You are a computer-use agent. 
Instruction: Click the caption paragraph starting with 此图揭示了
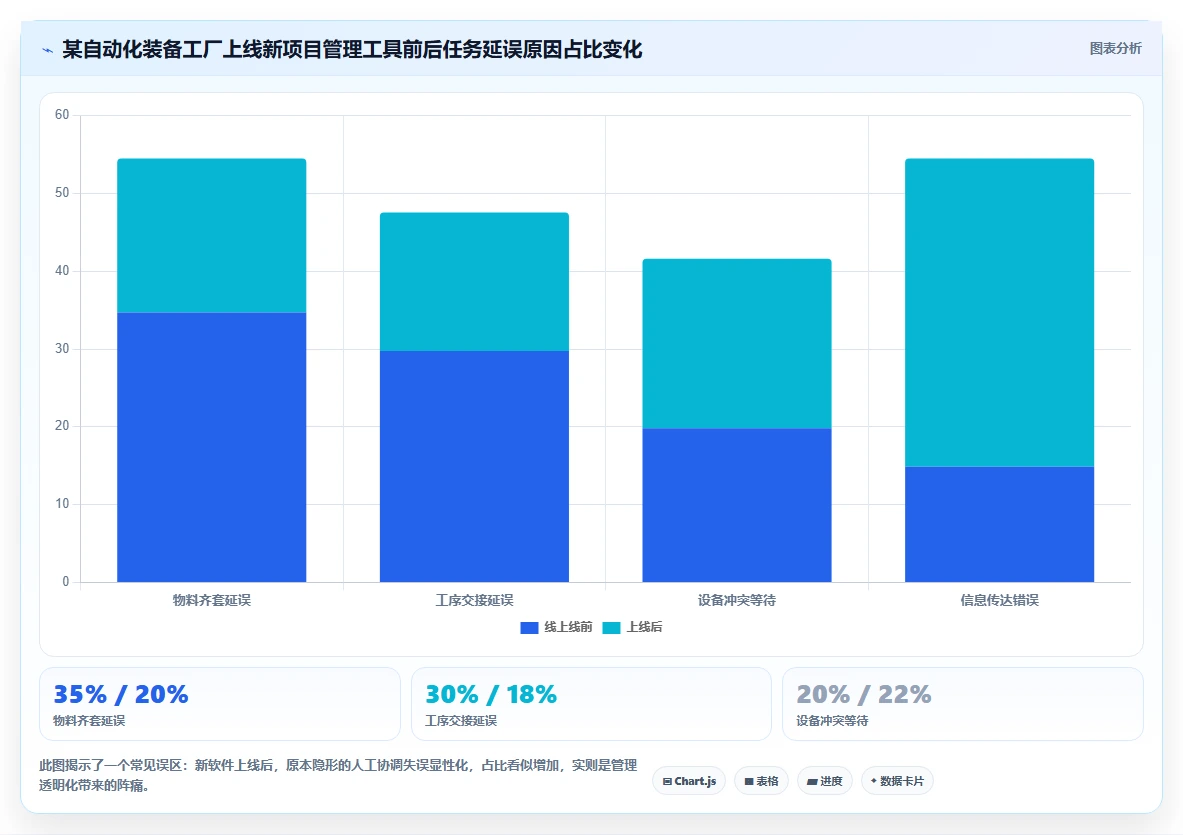338,775
